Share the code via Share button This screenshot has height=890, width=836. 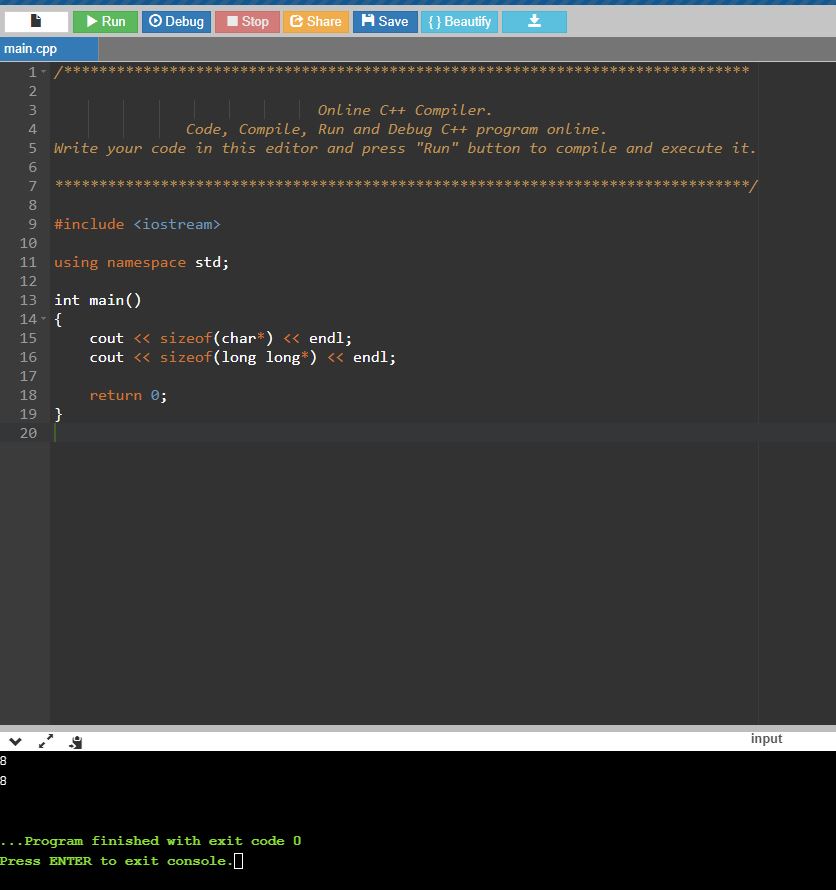(x=316, y=21)
